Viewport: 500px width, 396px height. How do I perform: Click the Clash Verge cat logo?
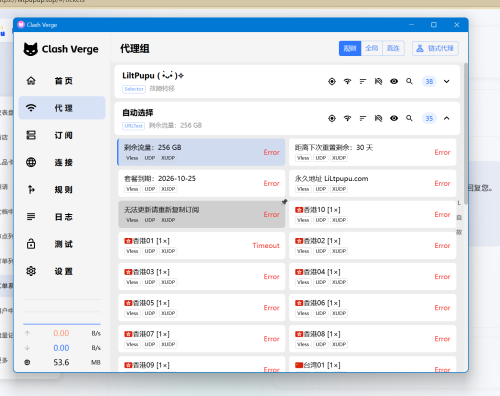[x=31, y=49]
